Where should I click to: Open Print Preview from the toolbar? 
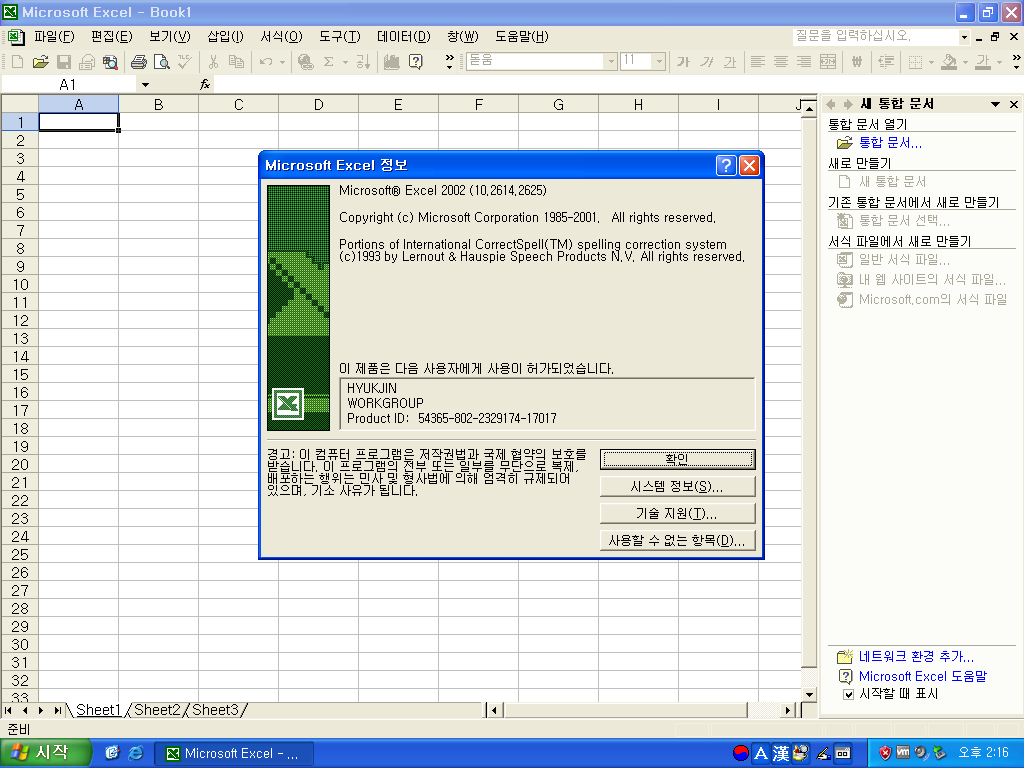point(161,62)
